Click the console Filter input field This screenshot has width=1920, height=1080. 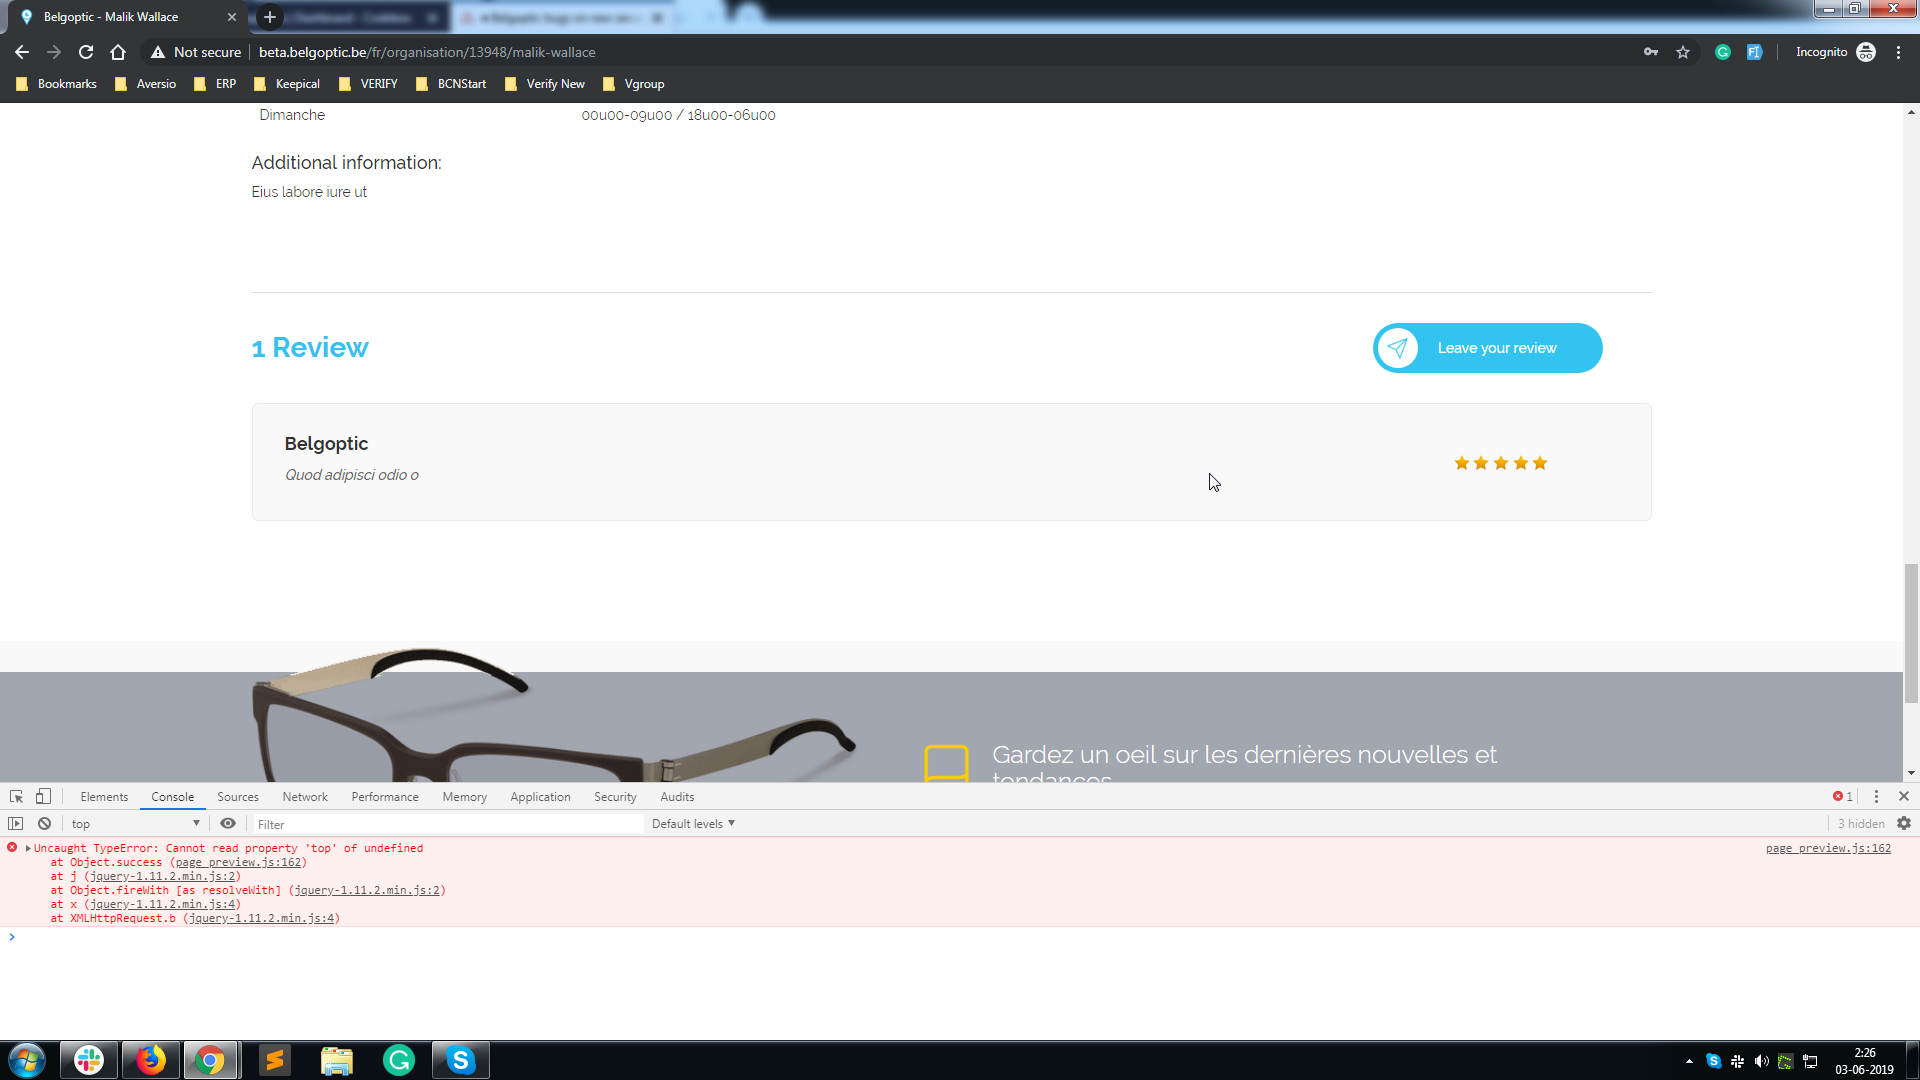pyautogui.click(x=445, y=824)
